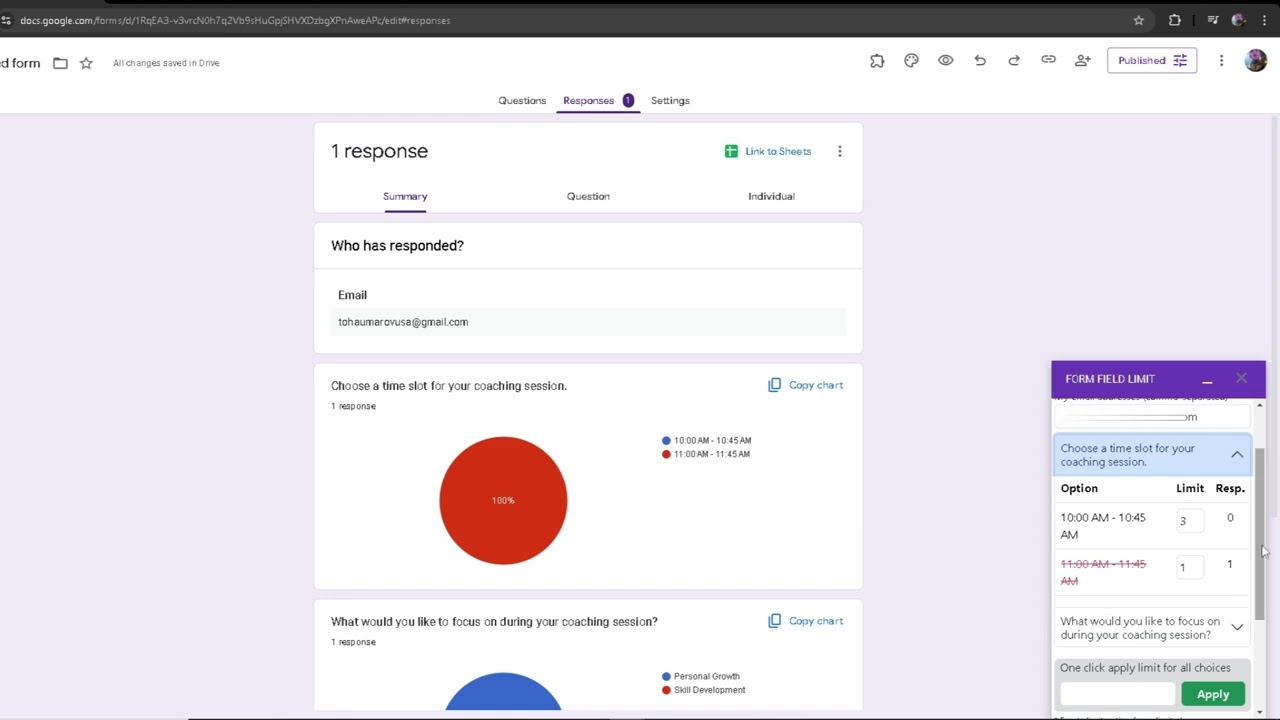1280x720 pixels.
Task: View site information icon in address bar
Action: pos(6,20)
